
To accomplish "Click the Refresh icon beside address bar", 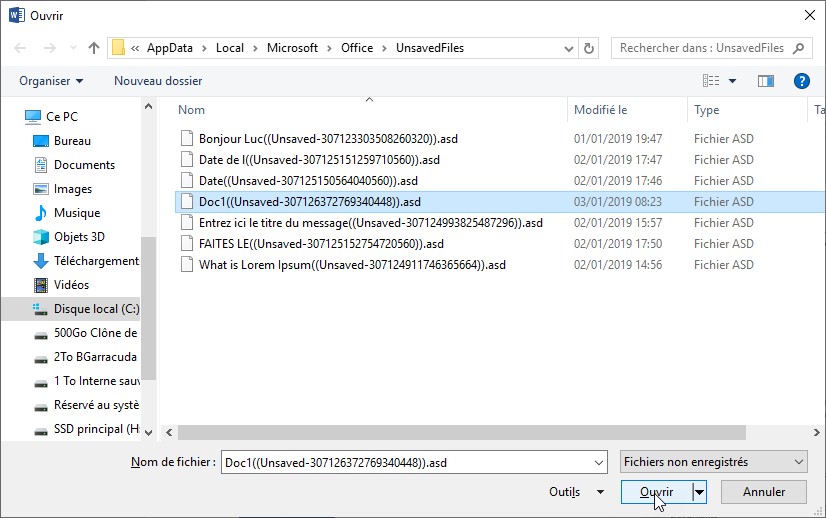I will click(x=590, y=48).
